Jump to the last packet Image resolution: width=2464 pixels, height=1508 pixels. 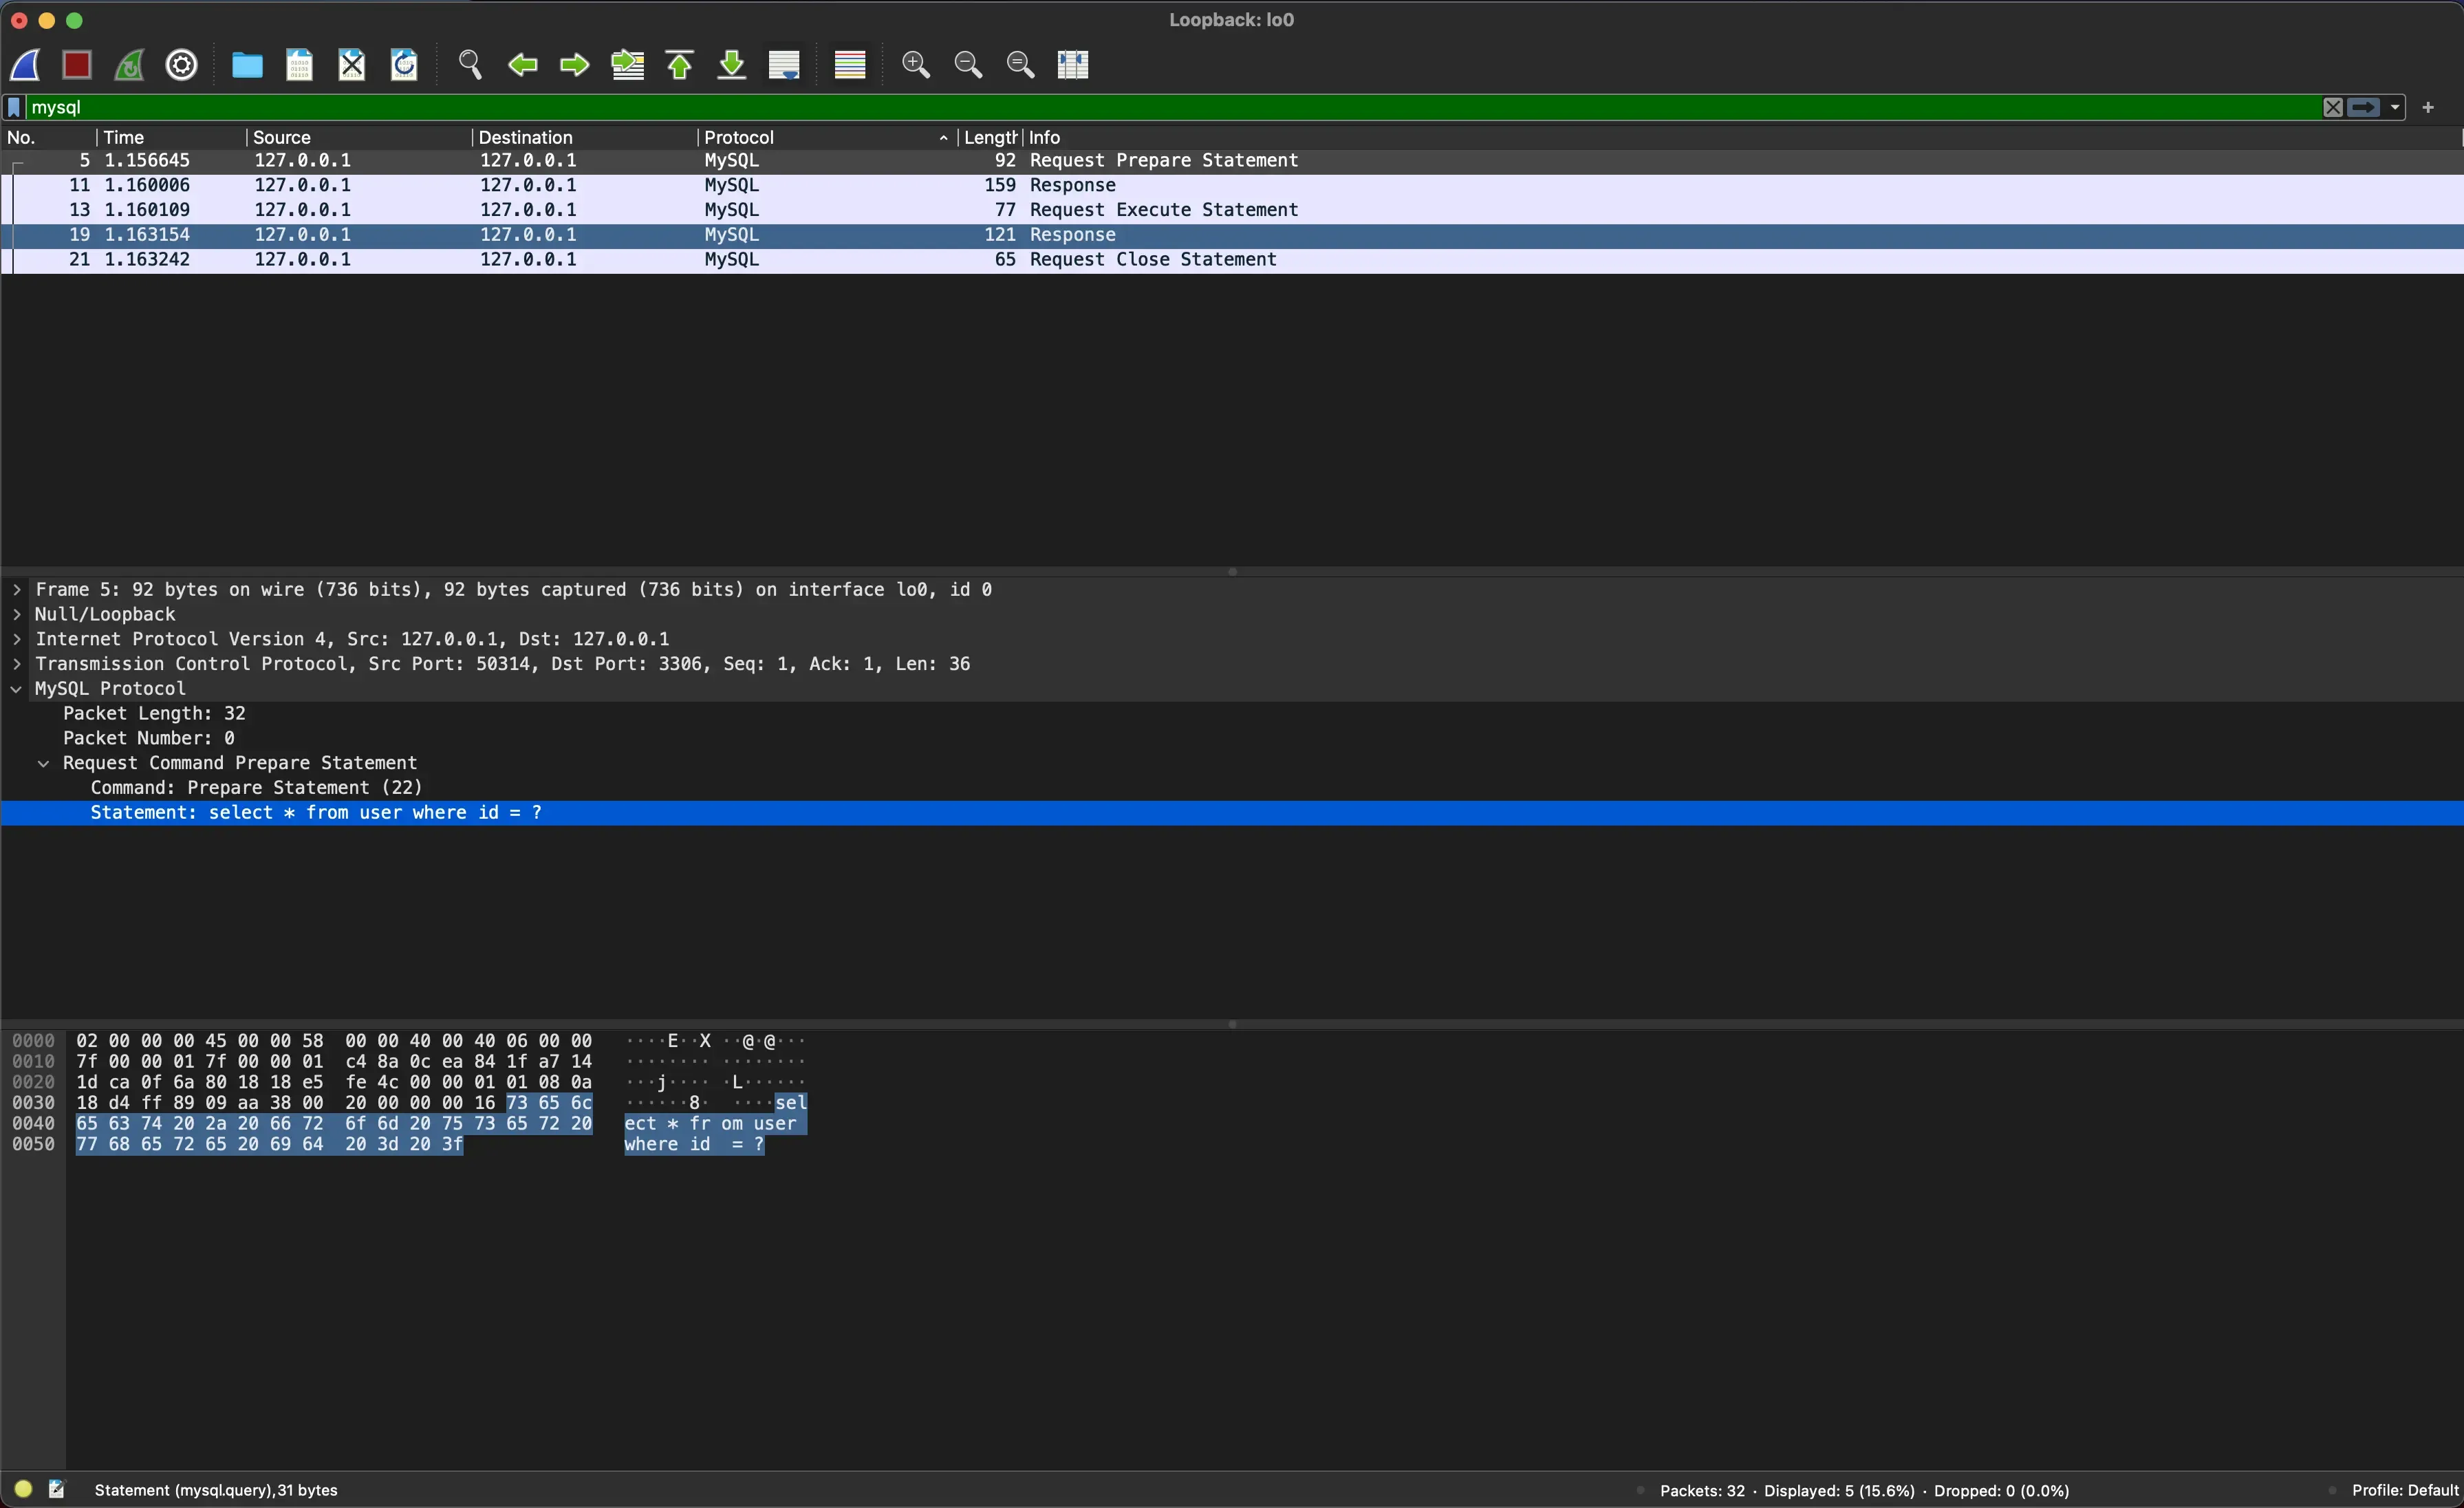[732, 65]
